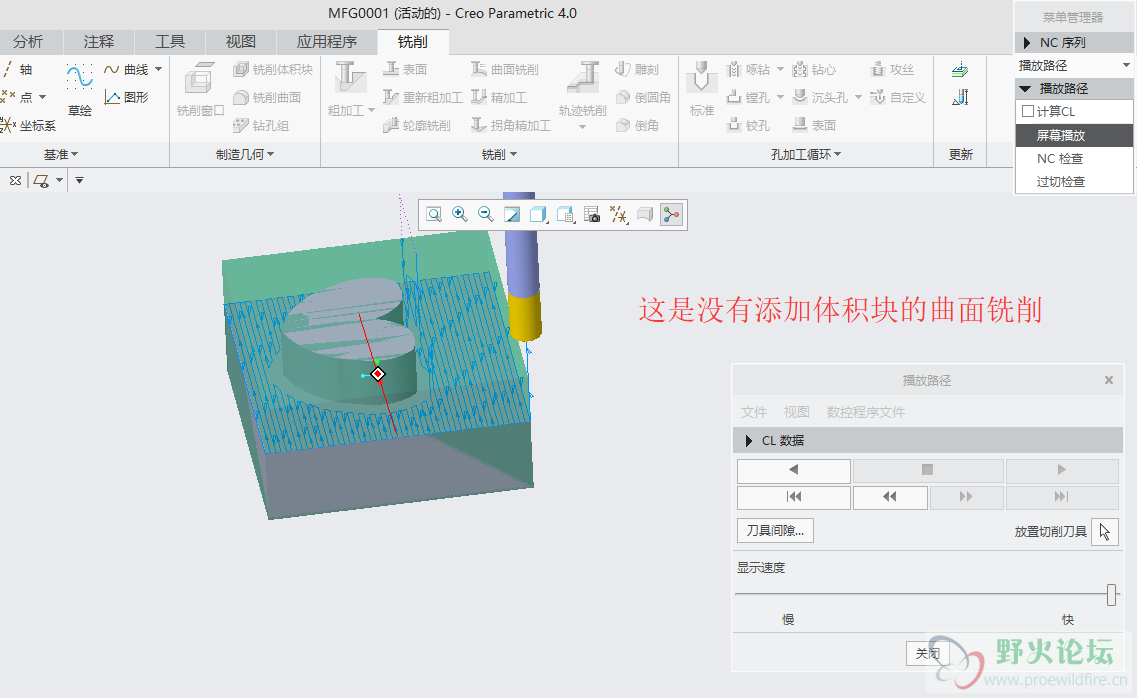This screenshot has height=698, width=1137.
Task: Switch to the 分析 ribbon tab
Action: (x=28, y=42)
